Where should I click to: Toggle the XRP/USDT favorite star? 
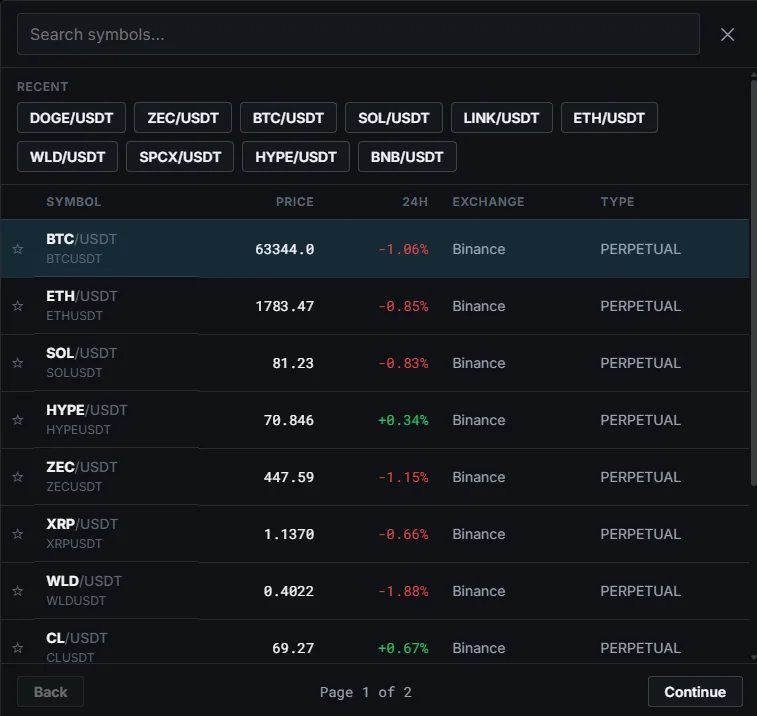point(18,533)
